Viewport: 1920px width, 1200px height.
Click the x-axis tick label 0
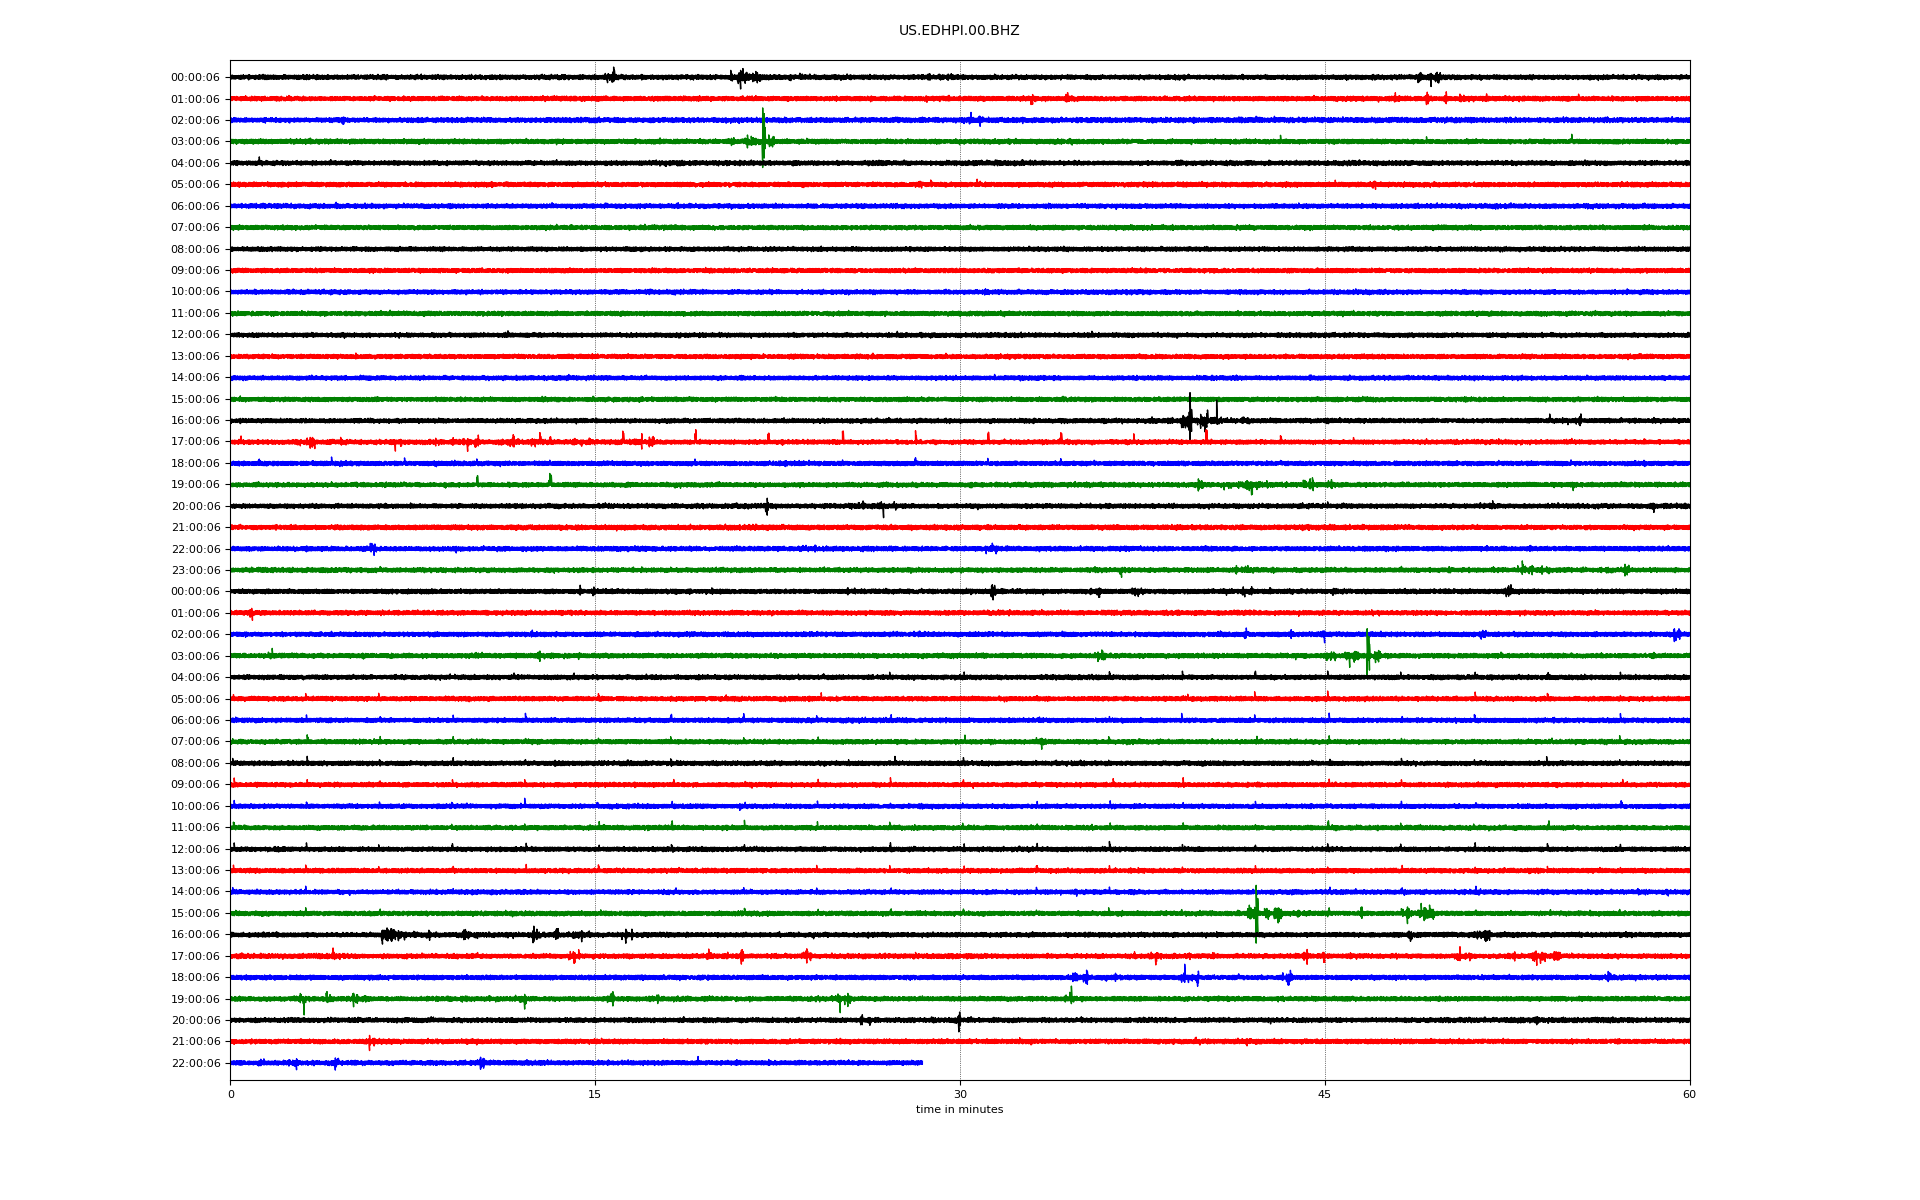click(x=231, y=1094)
